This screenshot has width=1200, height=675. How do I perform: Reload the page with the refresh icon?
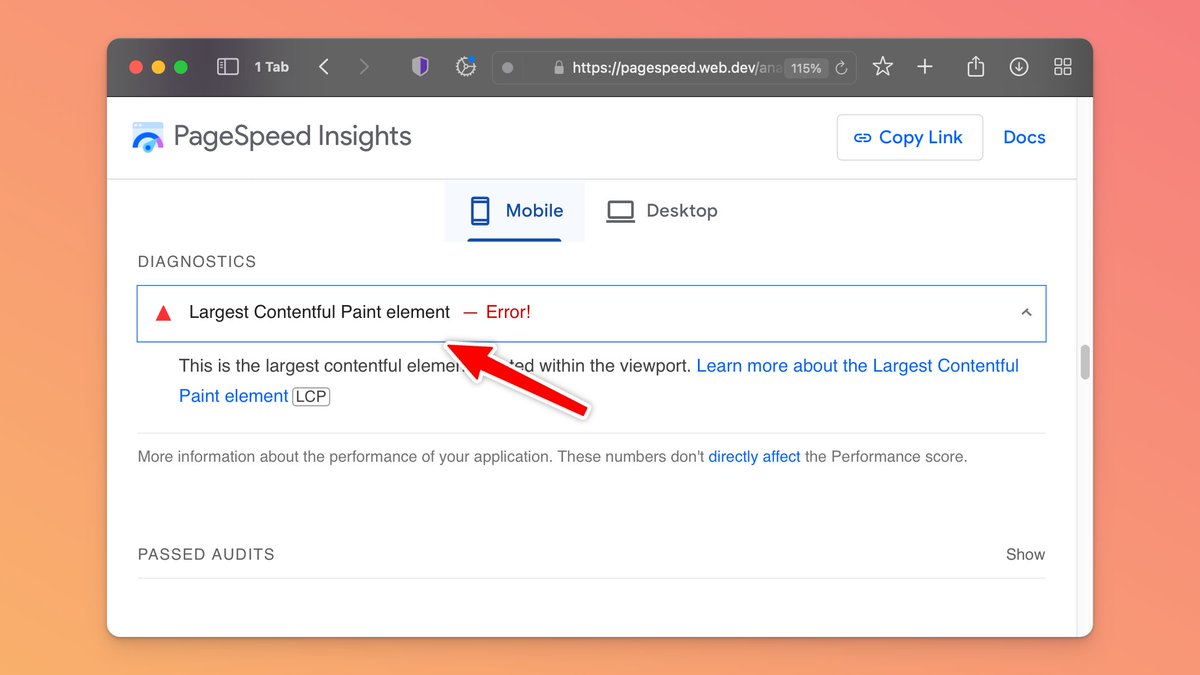tap(841, 68)
